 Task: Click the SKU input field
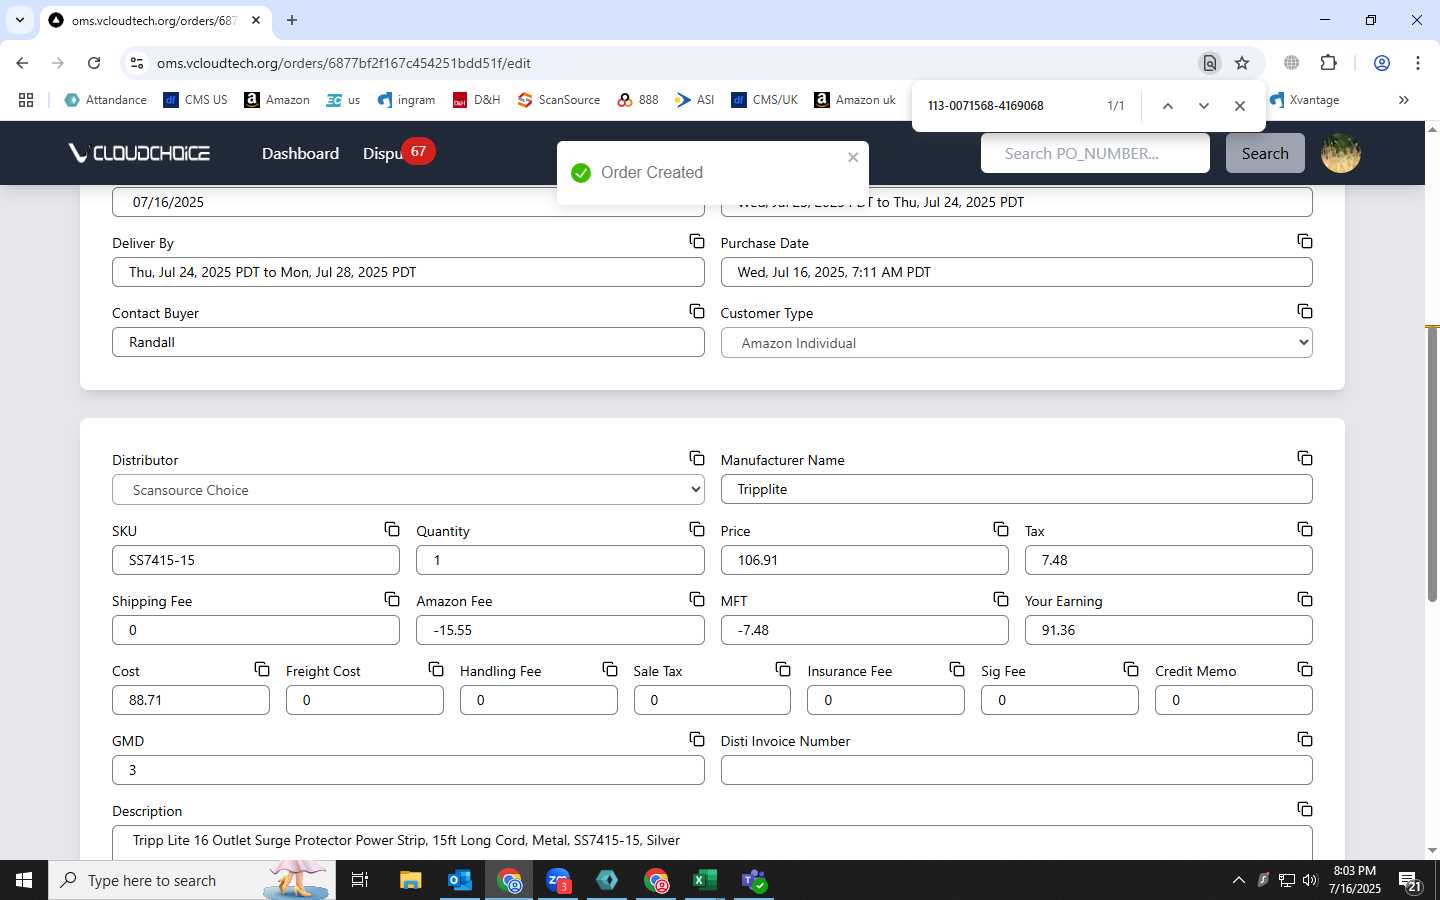click(256, 560)
